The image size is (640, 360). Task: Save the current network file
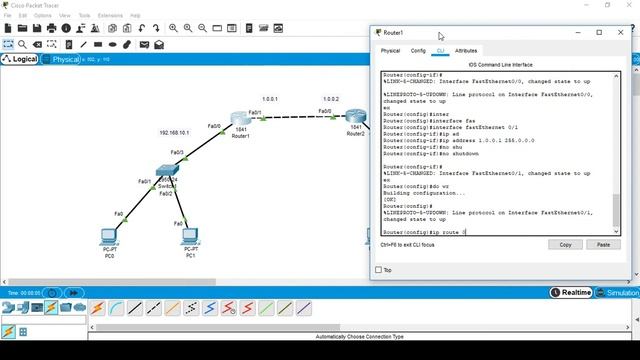(x=37, y=28)
